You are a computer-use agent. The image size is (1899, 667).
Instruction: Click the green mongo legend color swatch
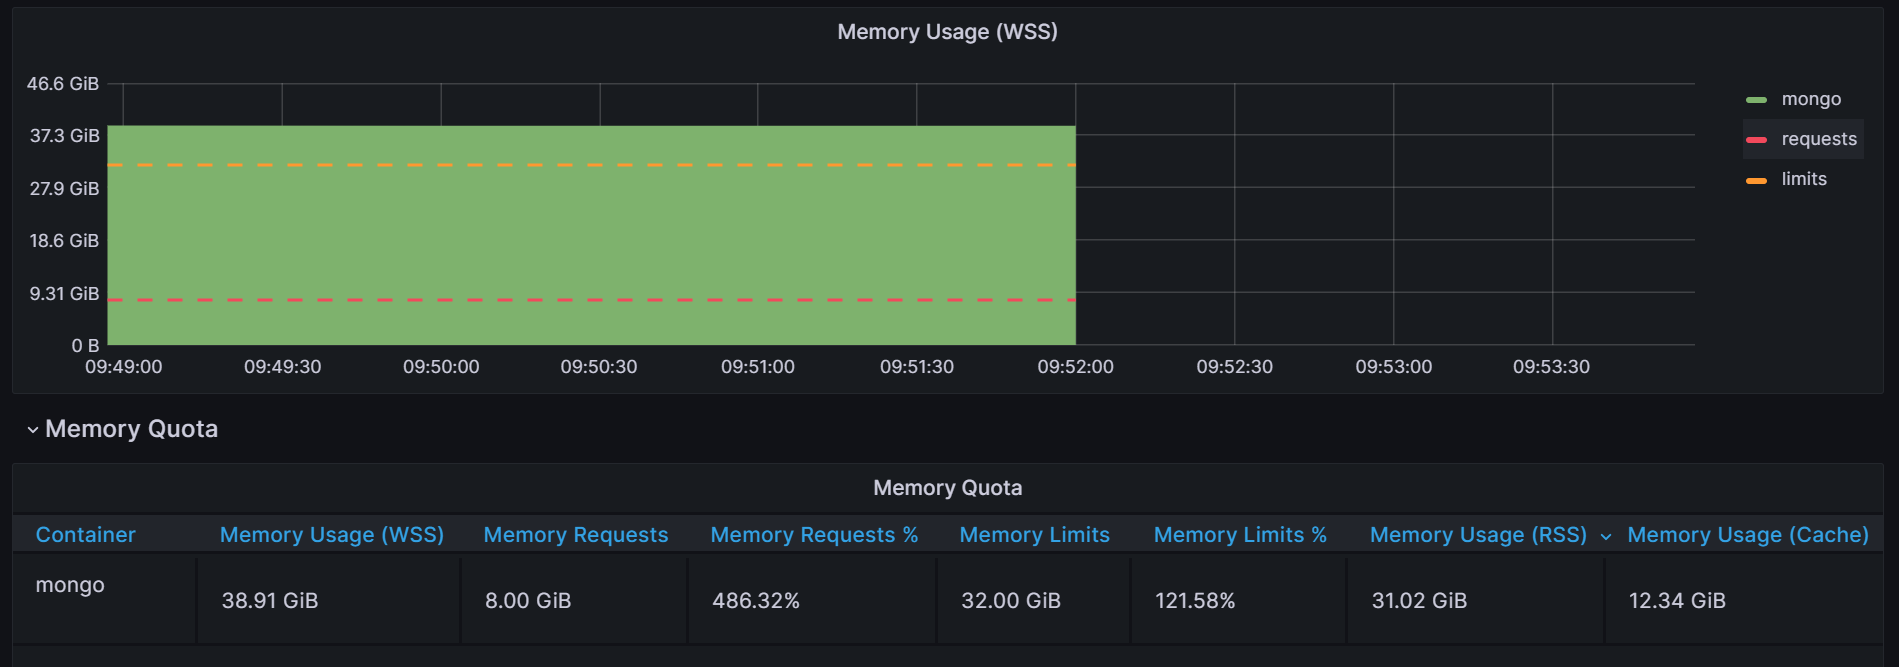(1756, 100)
